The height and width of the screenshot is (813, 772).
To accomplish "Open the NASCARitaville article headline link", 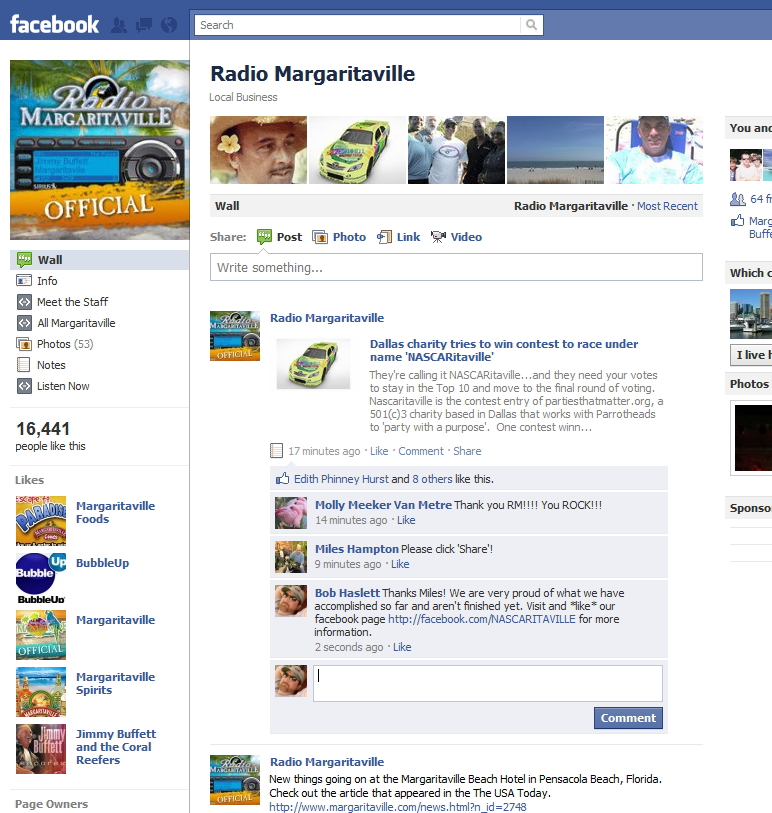I will pyautogui.click(x=503, y=350).
